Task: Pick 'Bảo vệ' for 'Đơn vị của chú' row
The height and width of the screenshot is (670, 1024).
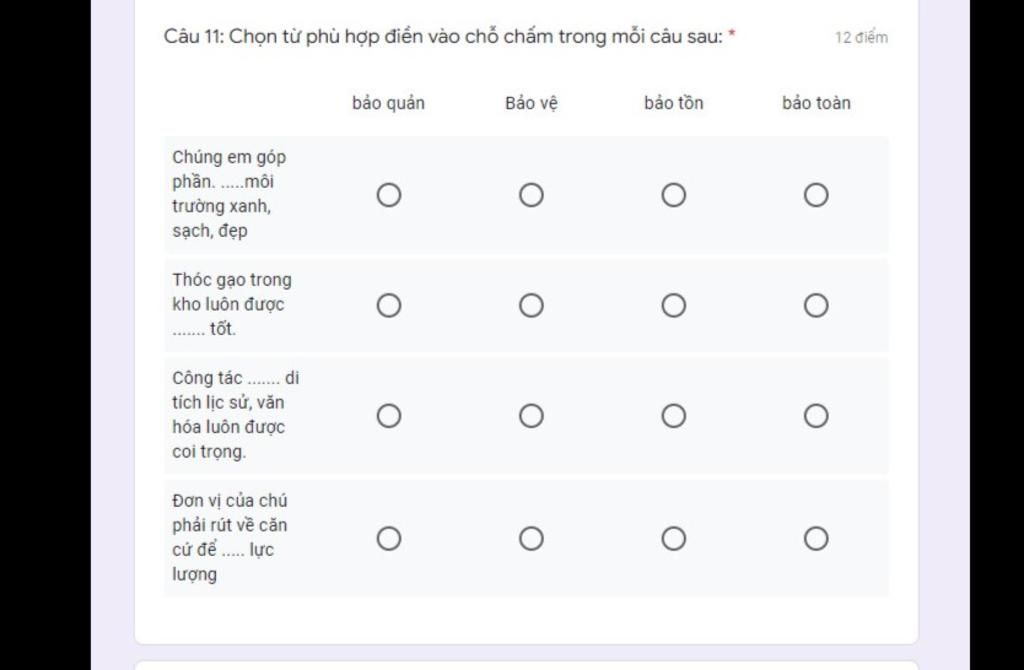Action: point(531,539)
